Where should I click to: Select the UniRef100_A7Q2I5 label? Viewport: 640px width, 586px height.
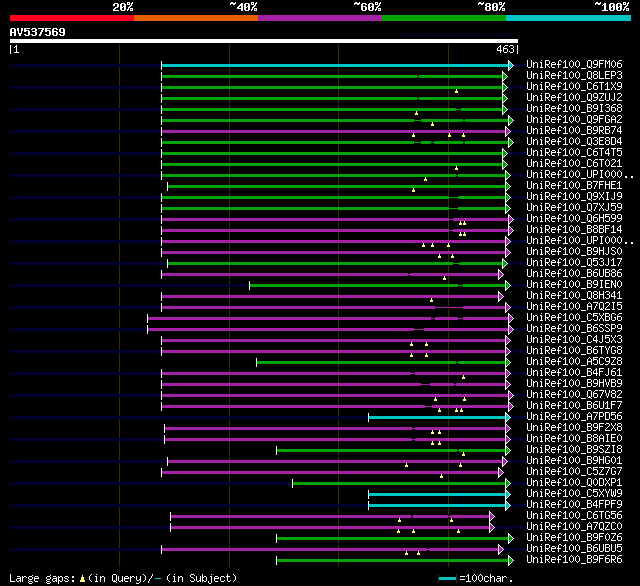point(574,307)
